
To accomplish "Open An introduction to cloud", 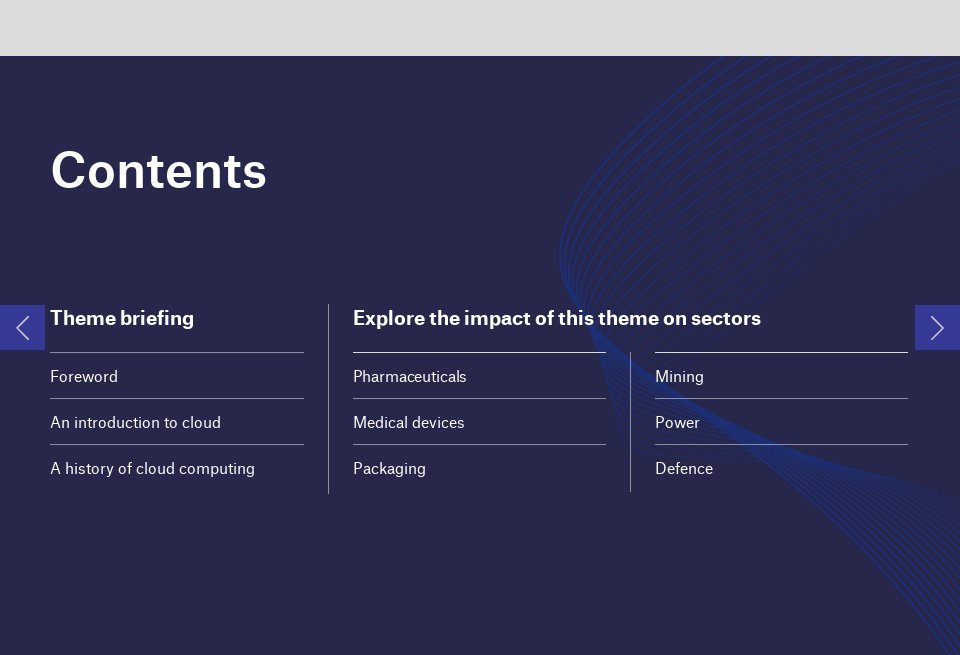I will coord(135,423).
